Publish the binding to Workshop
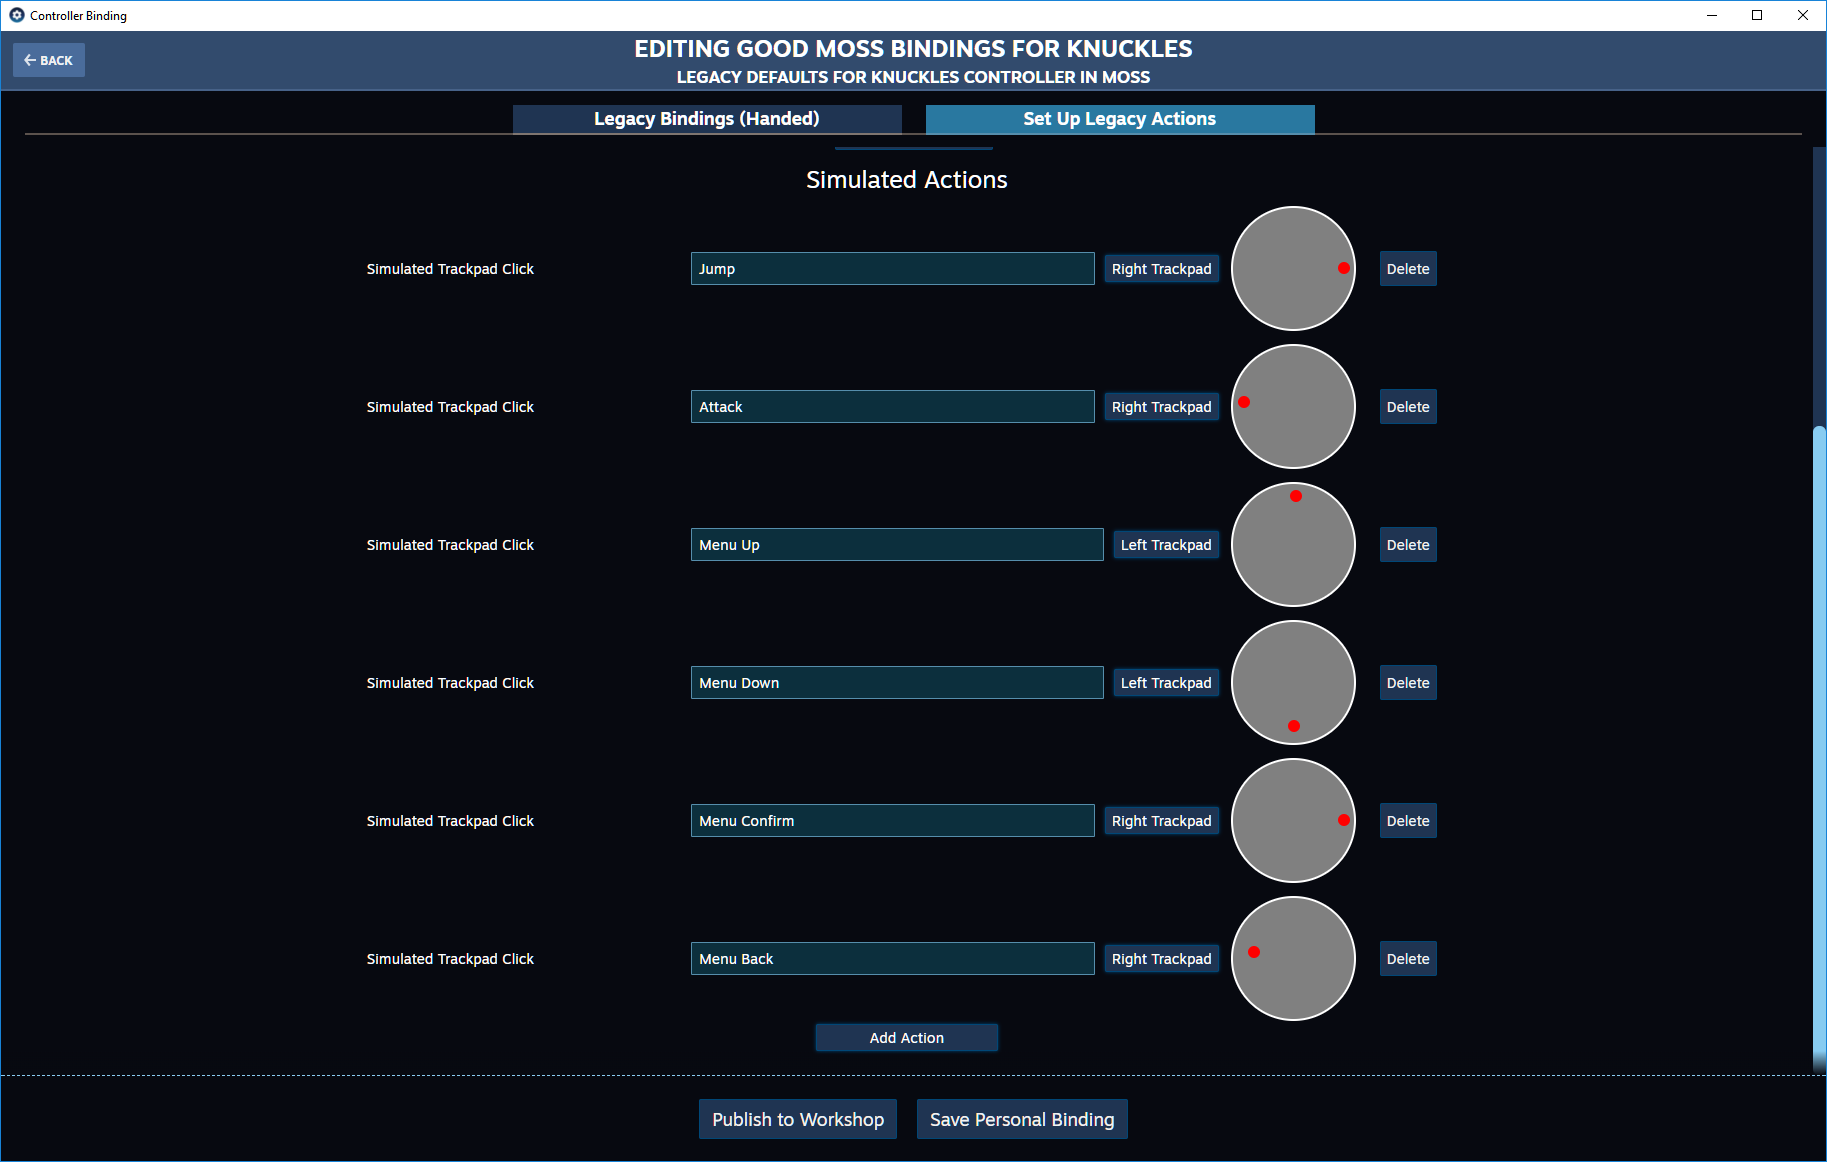Image resolution: width=1827 pixels, height=1162 pixels. pos(798,1120)
